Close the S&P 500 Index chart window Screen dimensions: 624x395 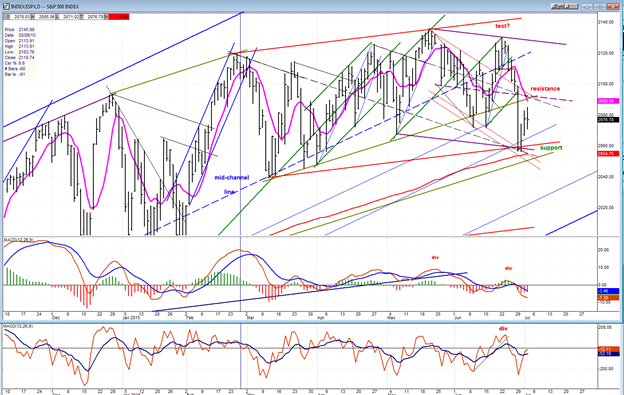coord(612,6)
